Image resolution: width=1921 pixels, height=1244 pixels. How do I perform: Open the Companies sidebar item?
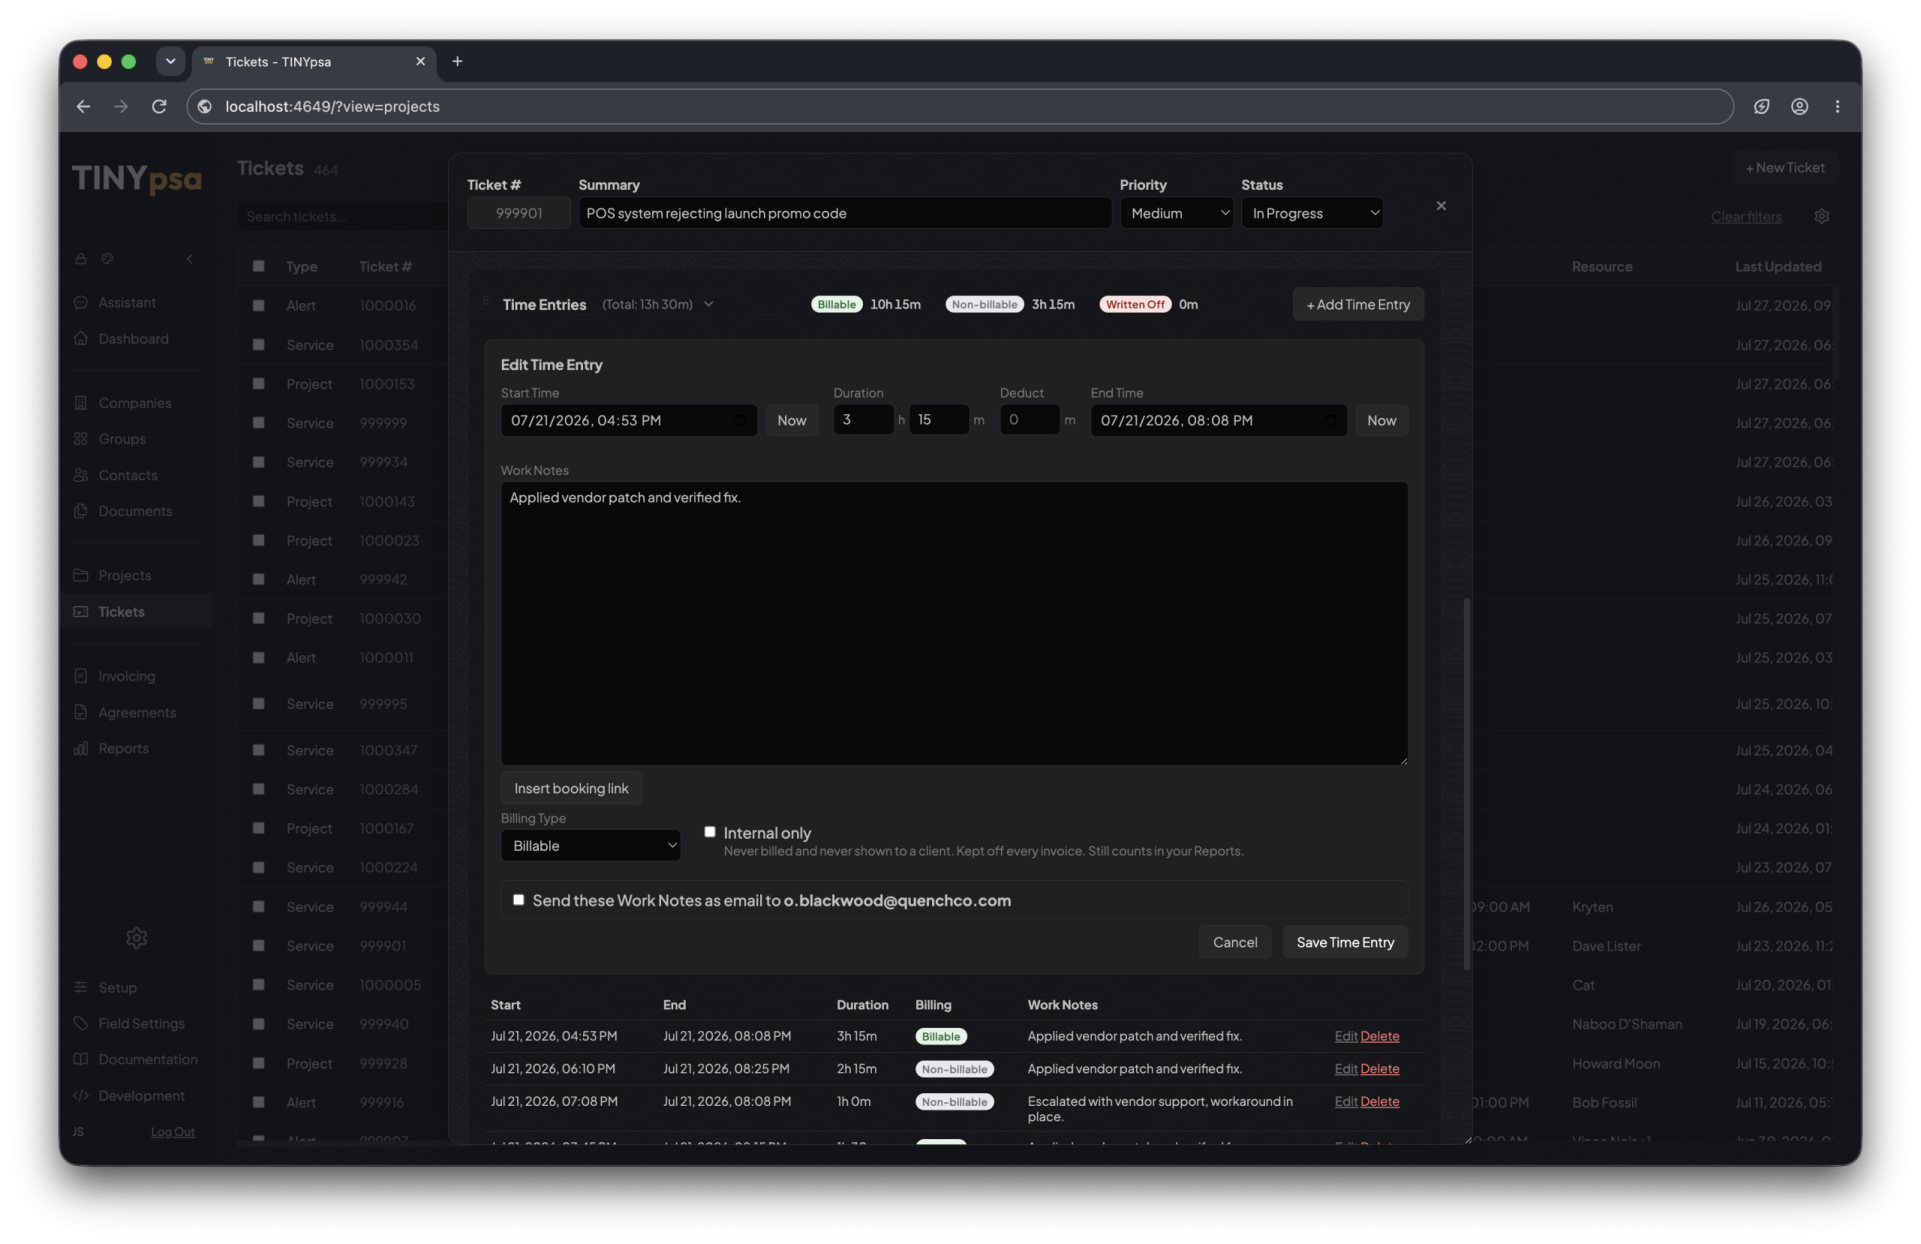click(x=134, y=402)
